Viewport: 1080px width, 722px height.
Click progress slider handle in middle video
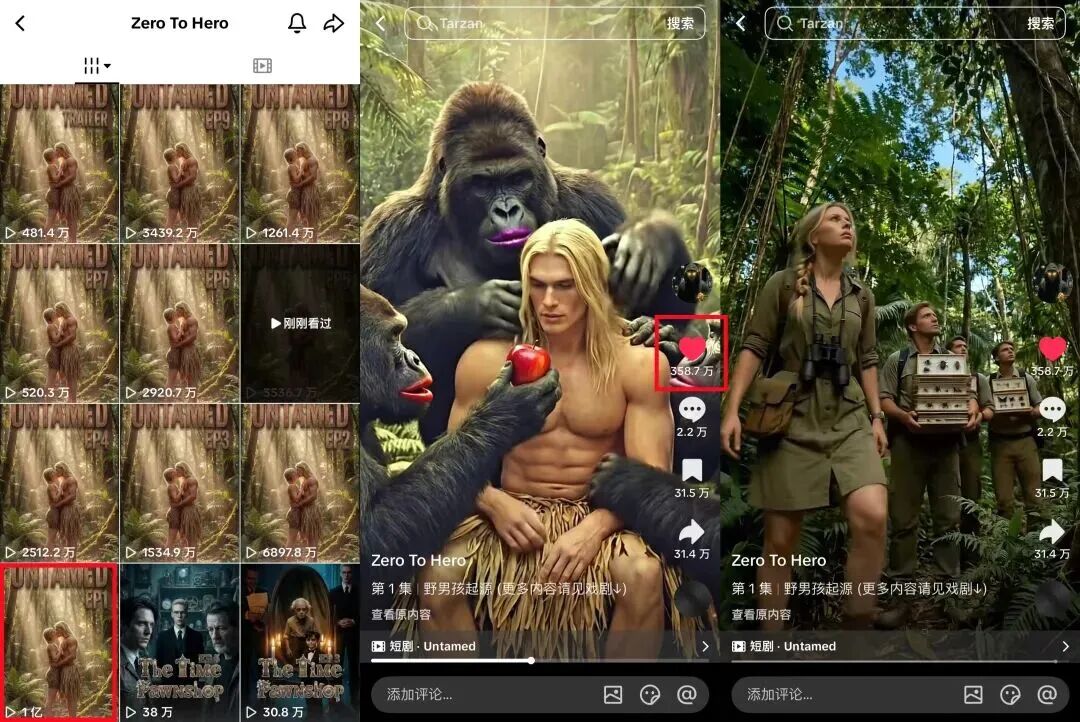(531, 661)
